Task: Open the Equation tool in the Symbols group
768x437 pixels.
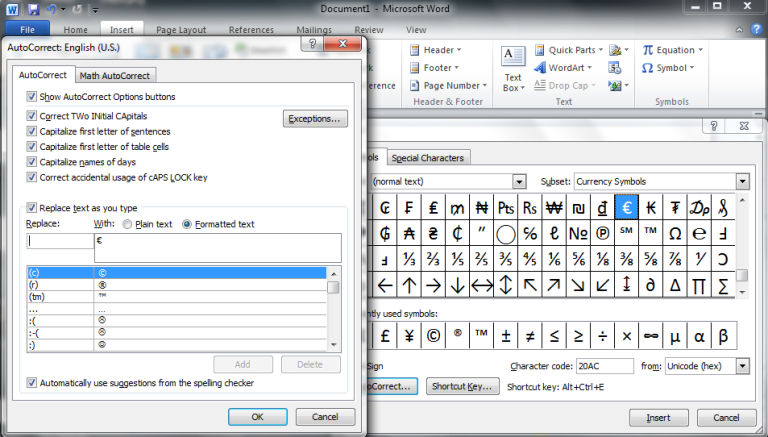Action: click(672, 50)
